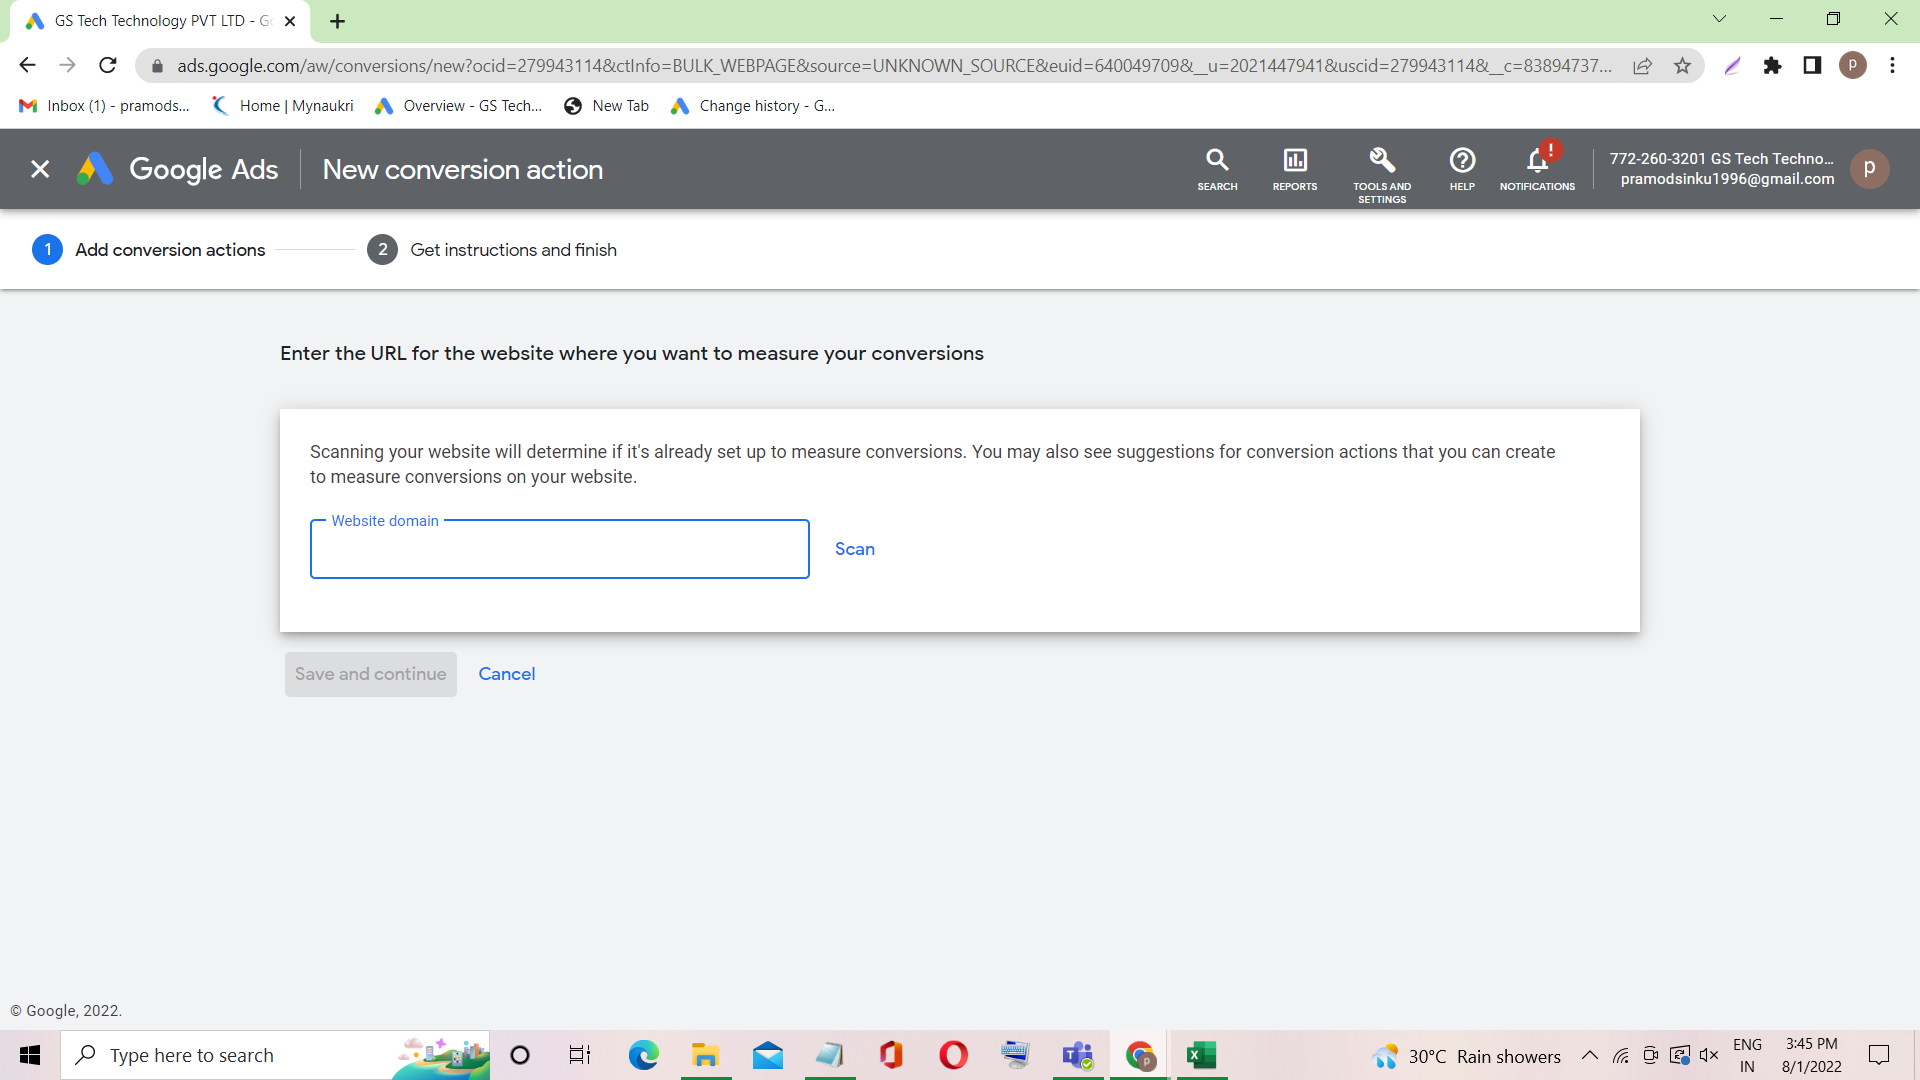
Task: Show hidden system tray icons
Action: (x=1589, y=1056)
